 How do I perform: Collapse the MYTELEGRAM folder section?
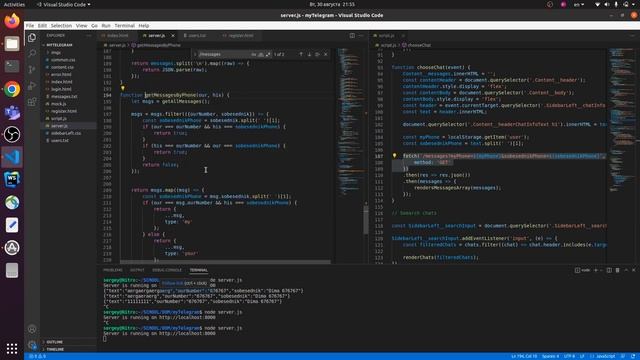[59, 45]
